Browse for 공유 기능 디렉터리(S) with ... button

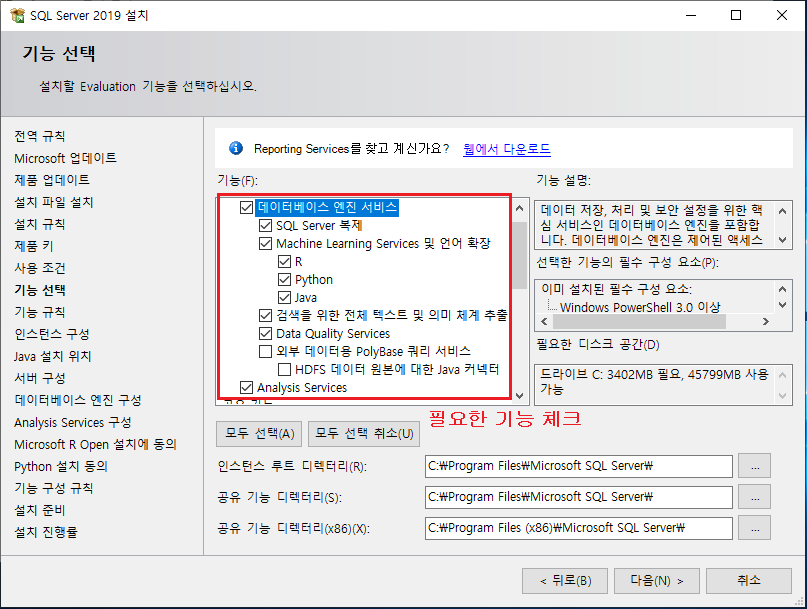click(x=755, y=497)
